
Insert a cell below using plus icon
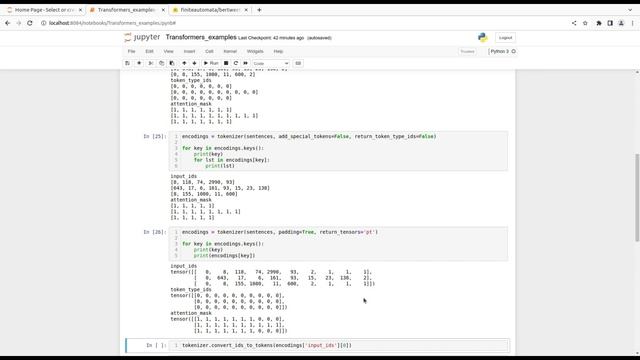pos(139,63)
